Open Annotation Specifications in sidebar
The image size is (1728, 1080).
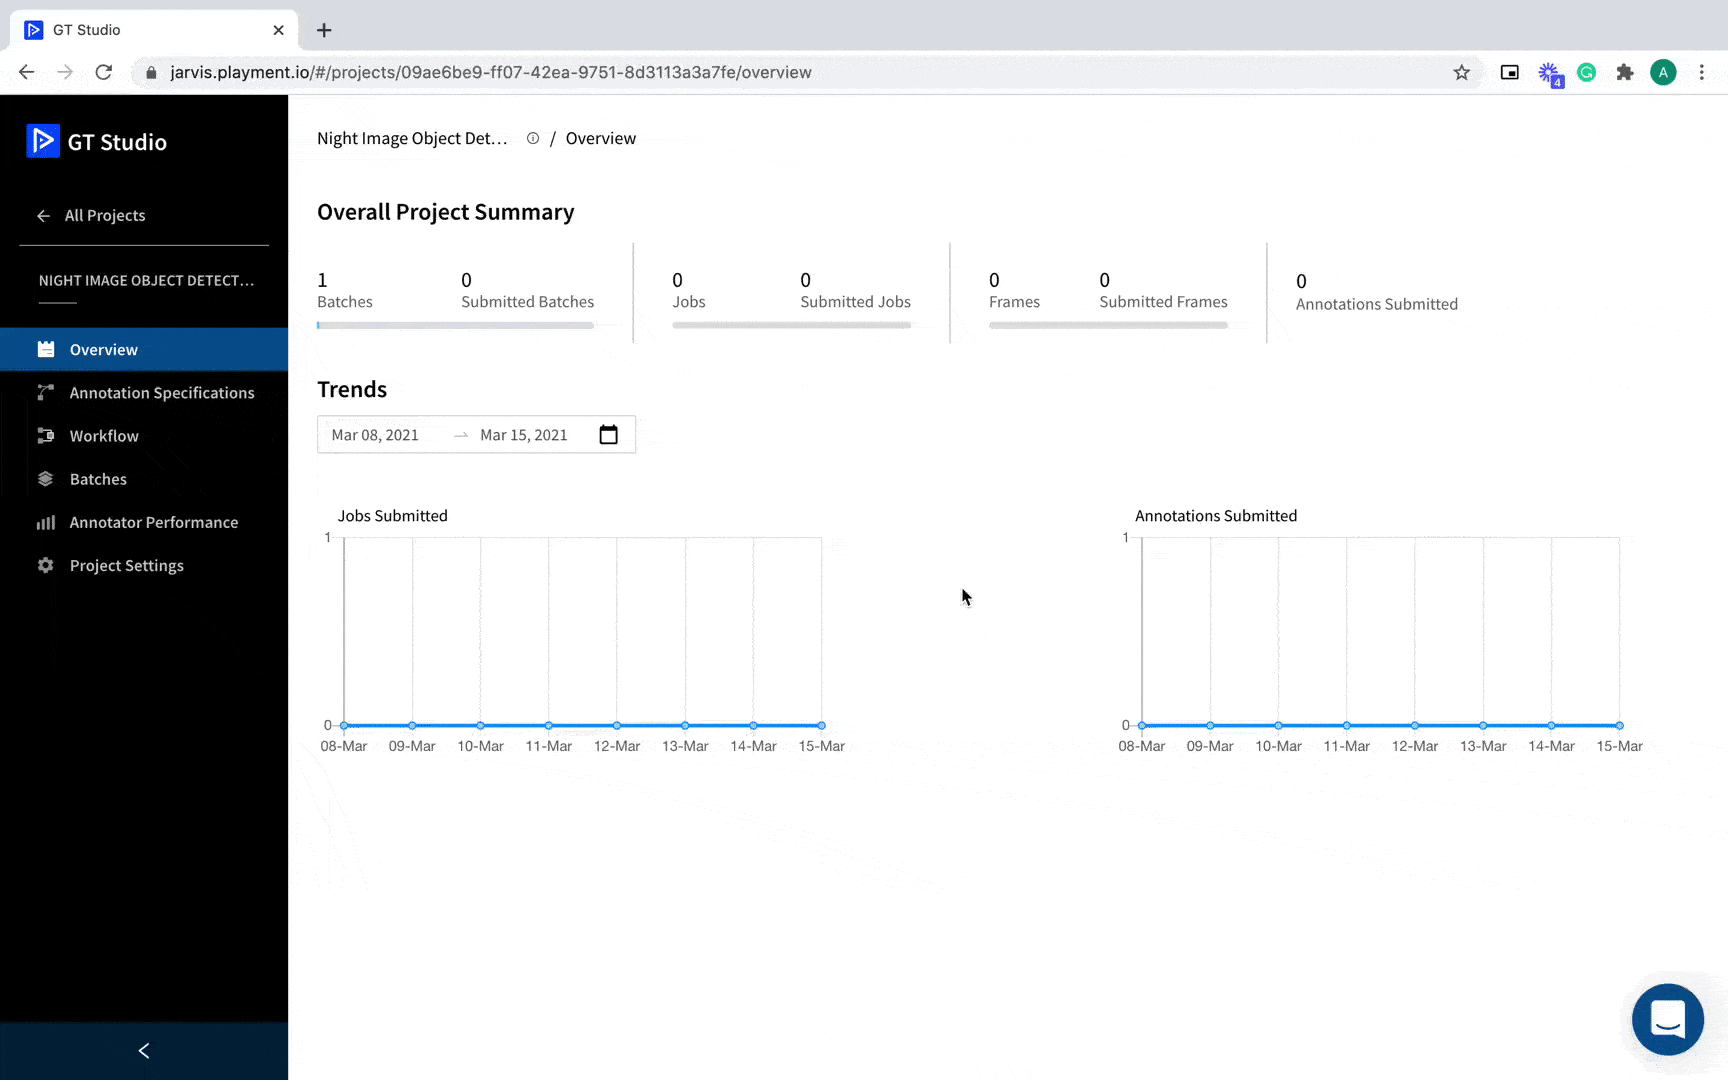[x=144, y=393]
